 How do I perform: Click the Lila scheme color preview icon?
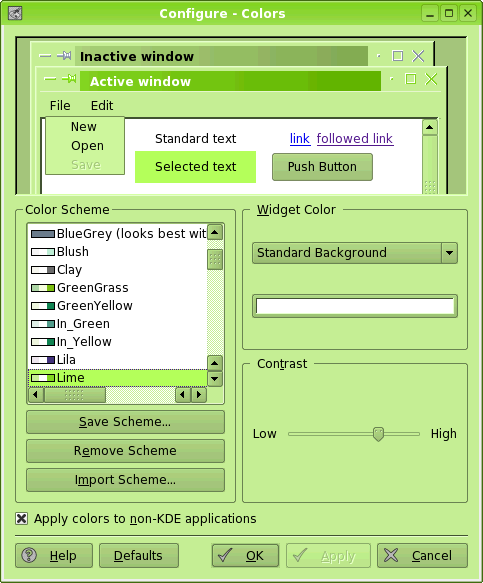[43, 360]
